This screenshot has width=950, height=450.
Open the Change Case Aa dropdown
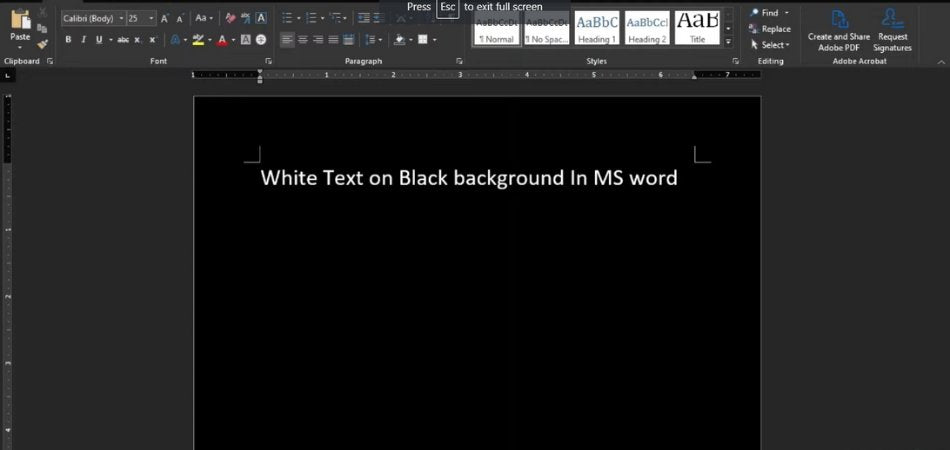pyautogui.click(x=204, y=19)
